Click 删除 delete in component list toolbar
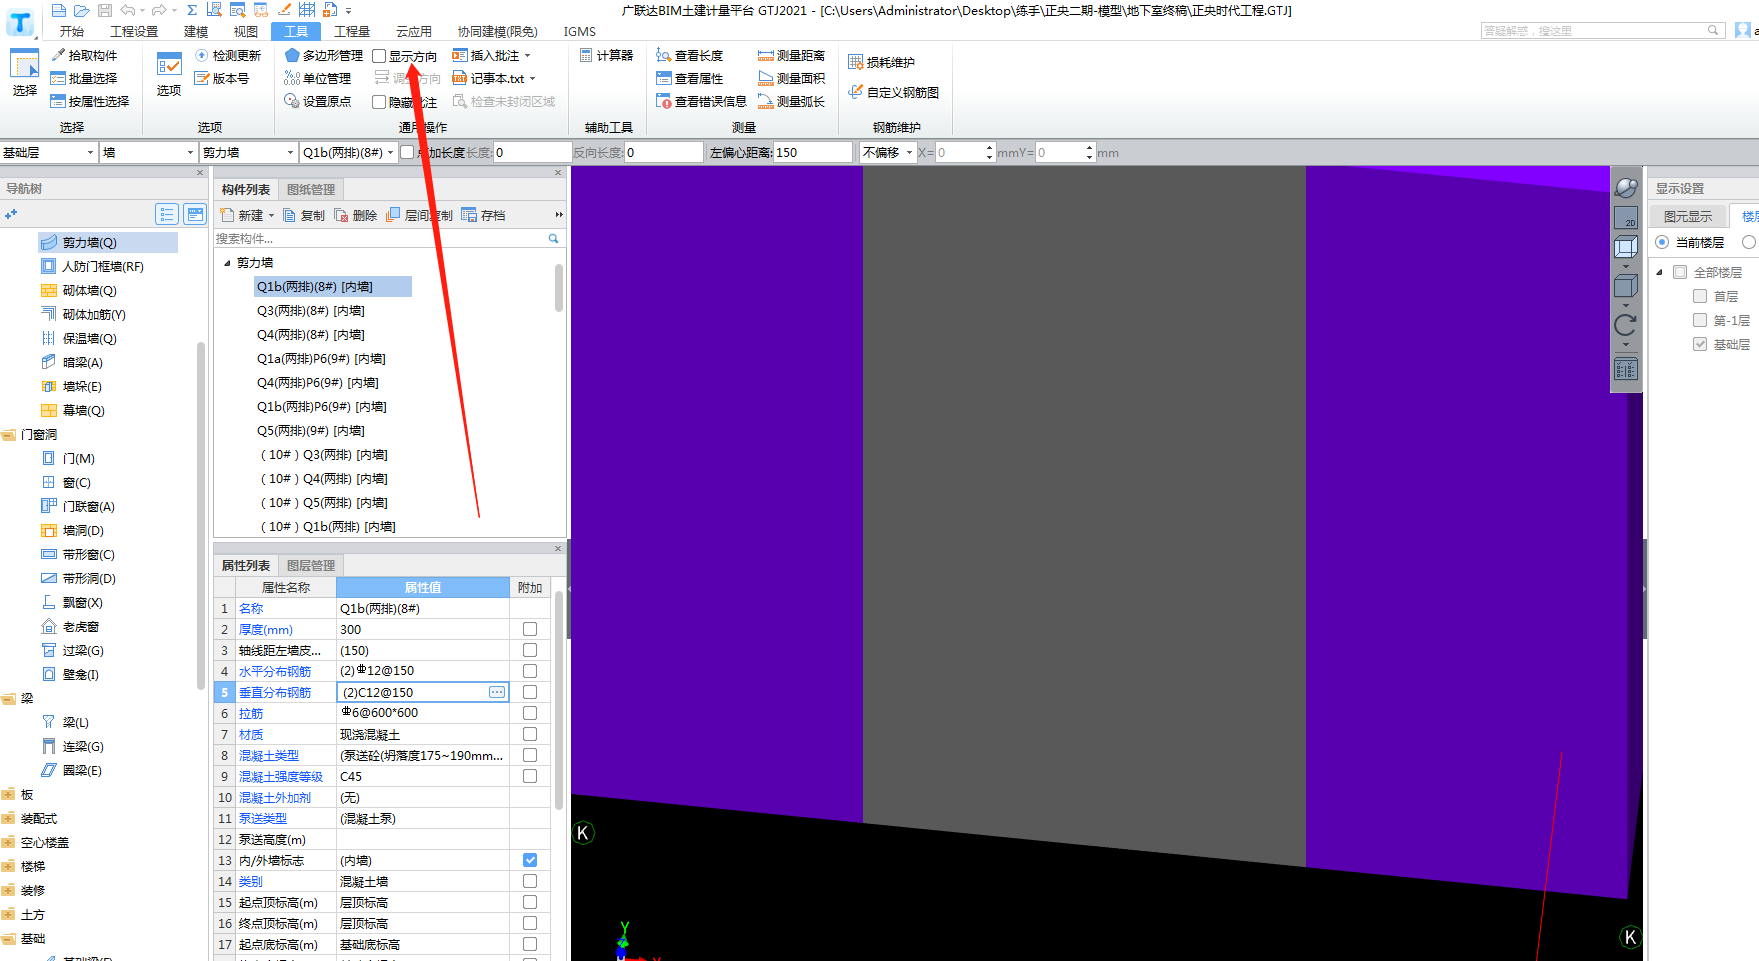1759x961 pixels. click(x=356, y=215)
